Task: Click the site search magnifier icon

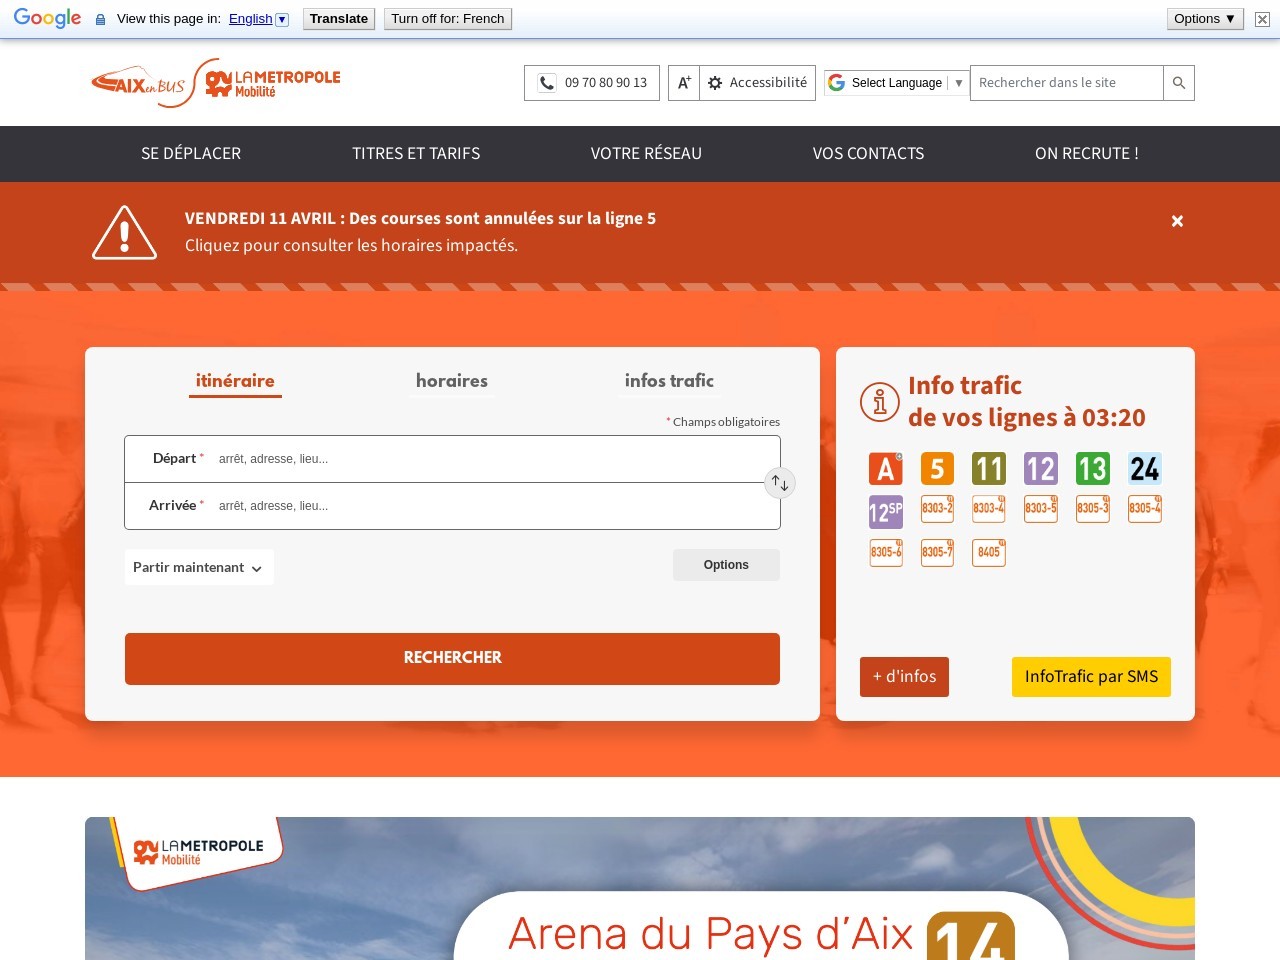Action: (1179, 83)
